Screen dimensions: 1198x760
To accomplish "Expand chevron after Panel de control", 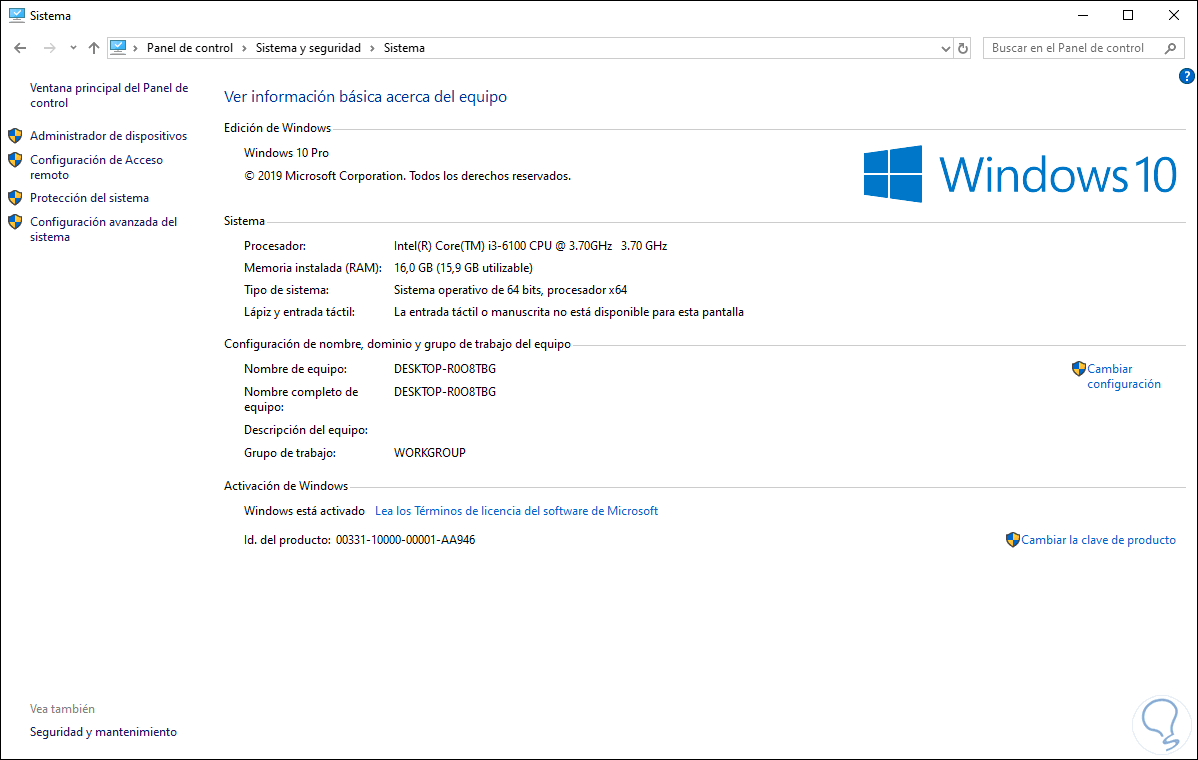I will (x=244, y=48).
